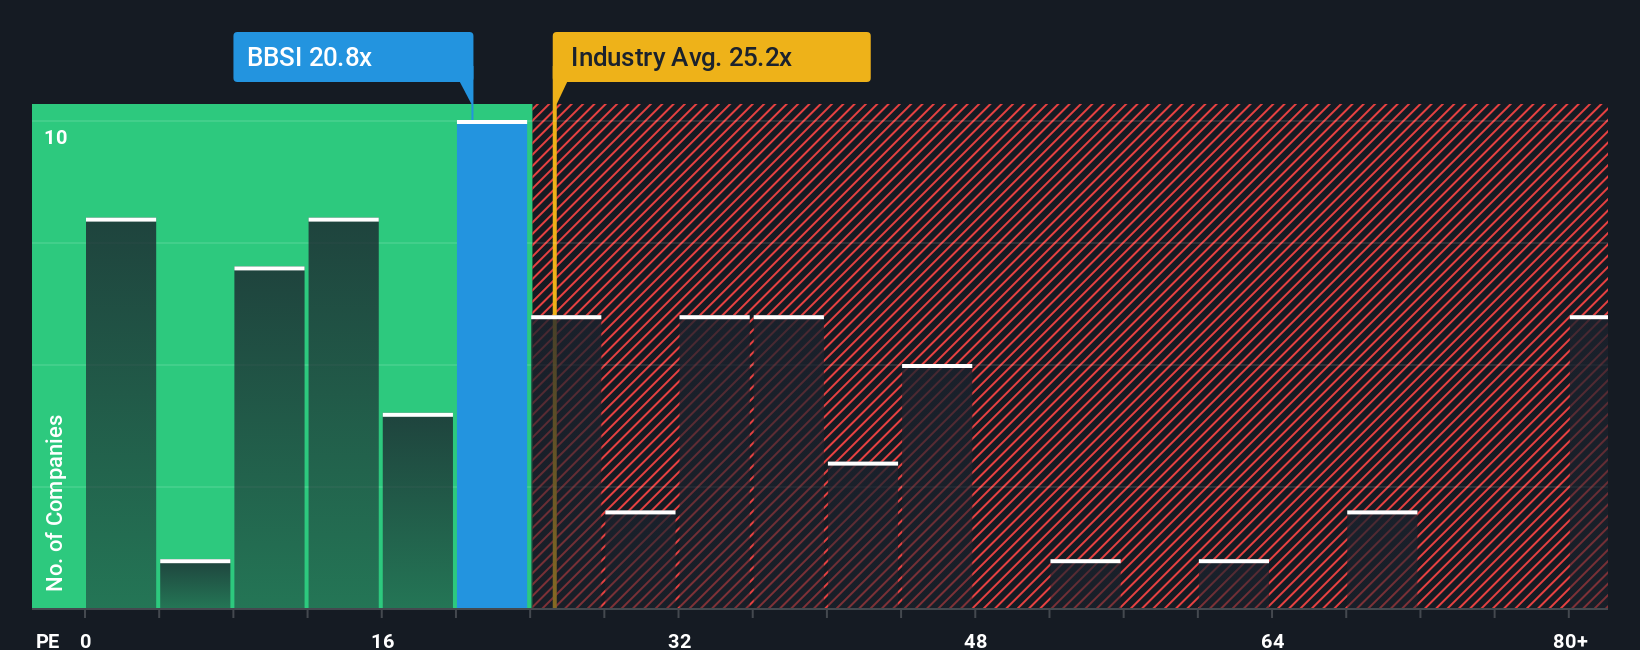
Task: Click the BBSI 20.8x label
Action: point(353,57)
